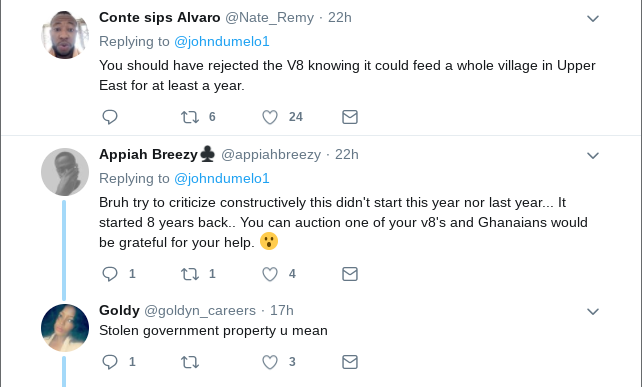Reply to Appiah Breezy's tweet

[x=110, y=274]
